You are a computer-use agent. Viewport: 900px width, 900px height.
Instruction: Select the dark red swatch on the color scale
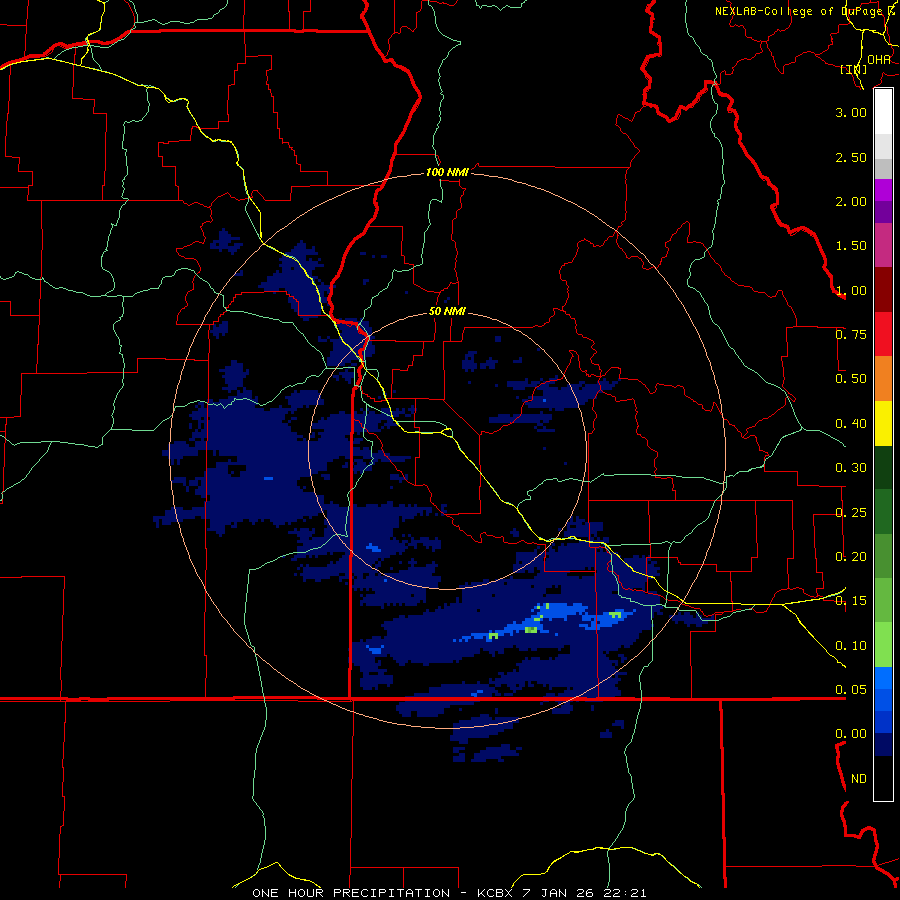tap(883, 290)
